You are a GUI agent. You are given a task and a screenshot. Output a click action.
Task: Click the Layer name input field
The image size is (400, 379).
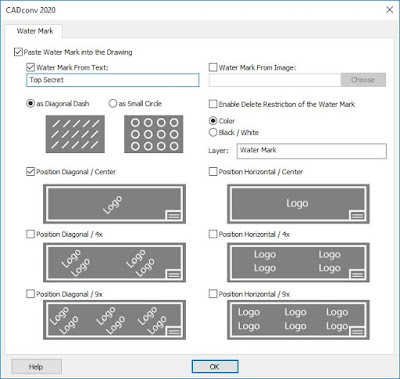coord(312,151)
